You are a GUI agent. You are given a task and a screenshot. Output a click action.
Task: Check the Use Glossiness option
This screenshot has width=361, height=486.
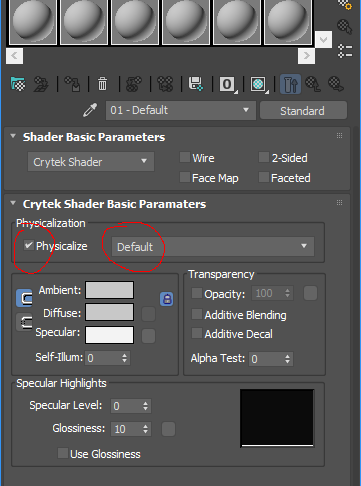(63, 453)
